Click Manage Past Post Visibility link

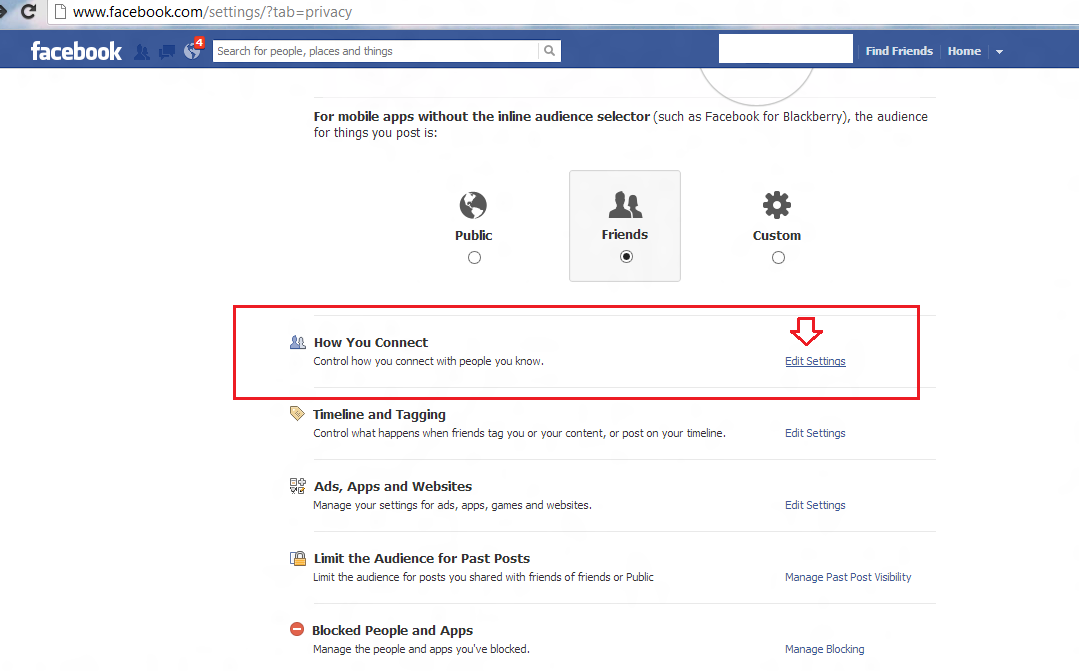click(x=848, y=577)
